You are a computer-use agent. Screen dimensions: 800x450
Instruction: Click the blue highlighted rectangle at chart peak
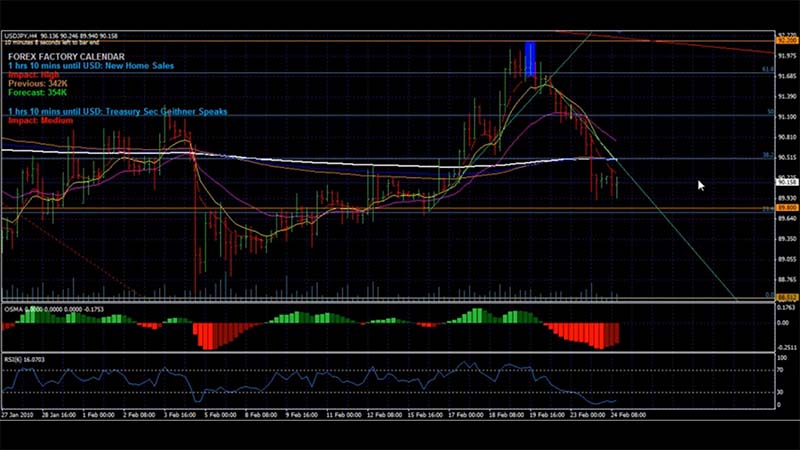(531, 59)
